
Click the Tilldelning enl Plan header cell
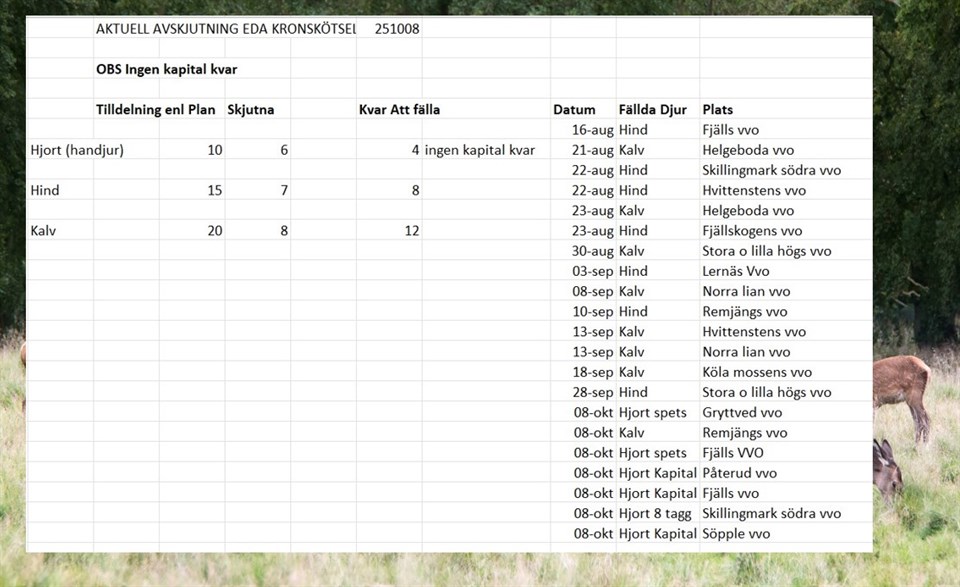[155, 109]
